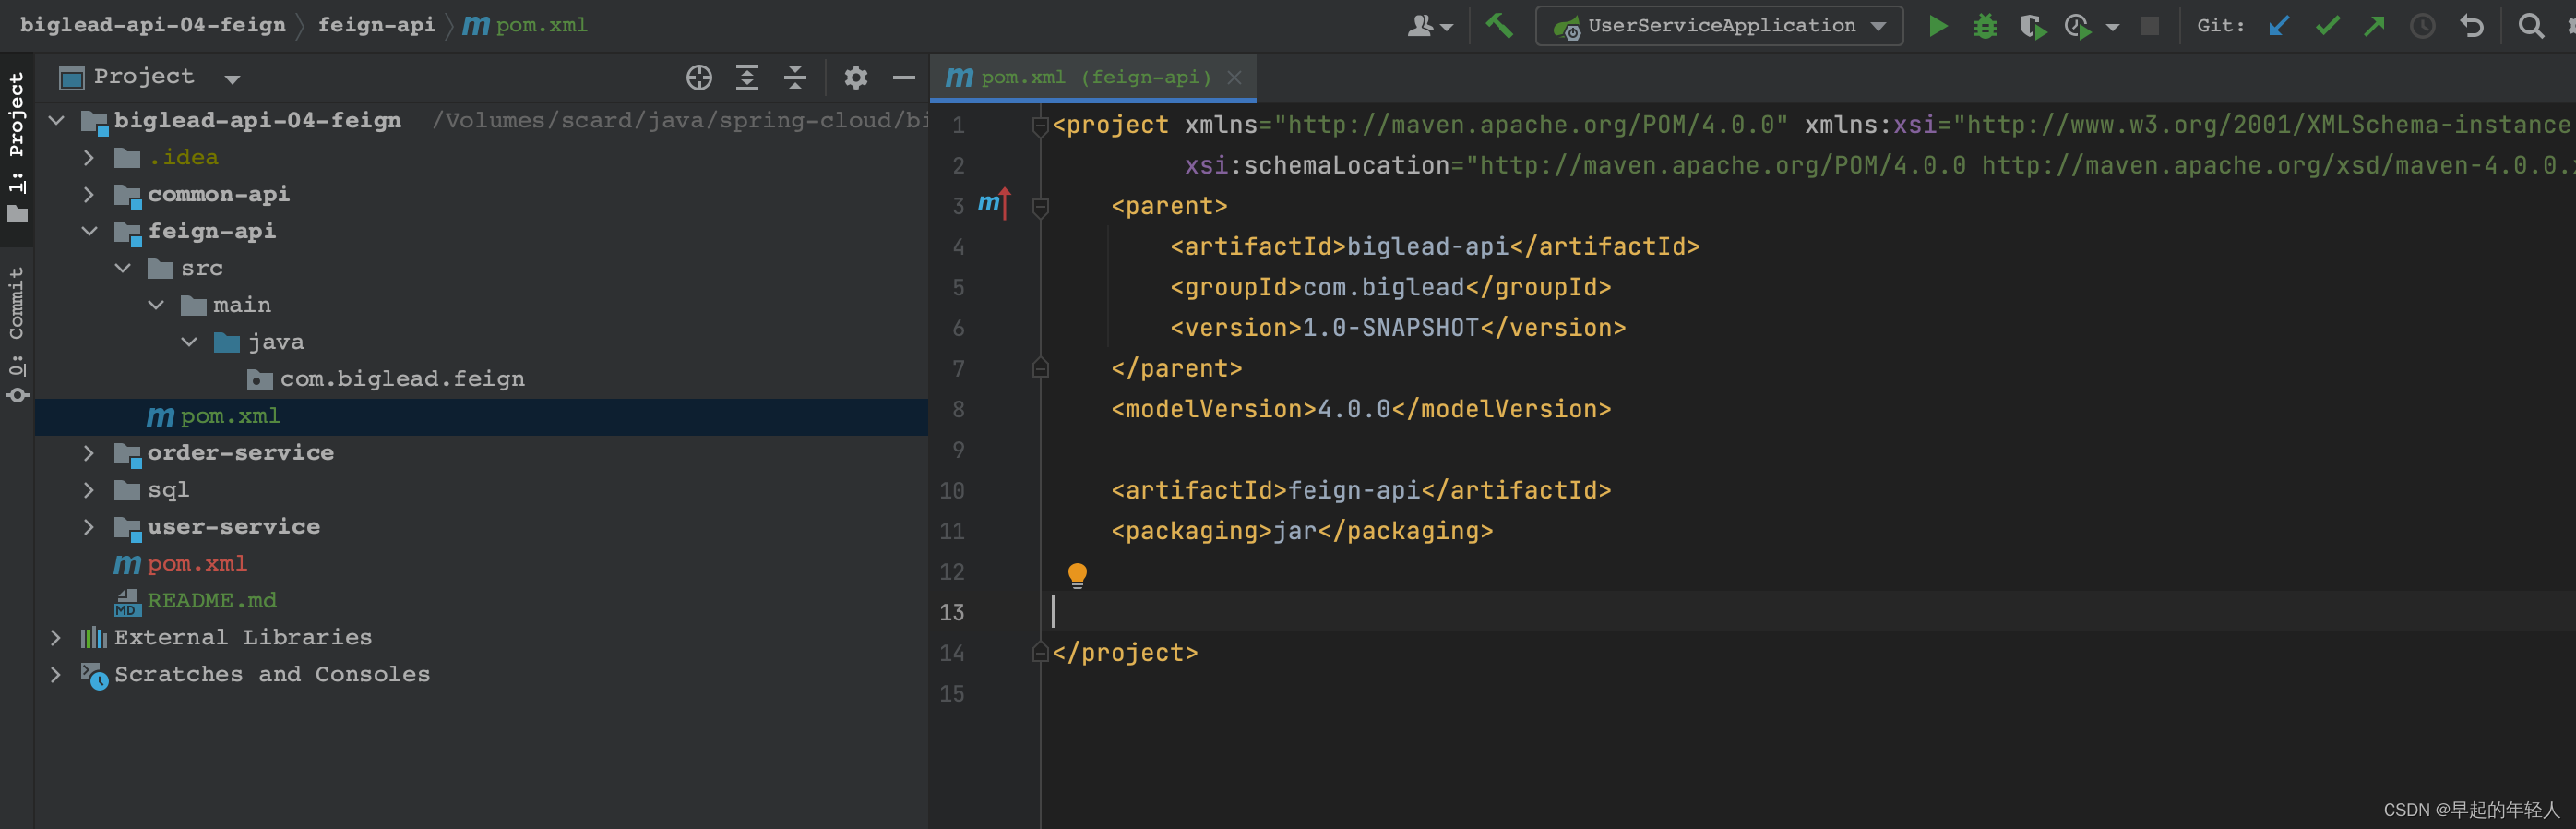This screenshot has height=829, width=2576.
Task: Click the Stop square icon
Action: tap(2149, 26)
